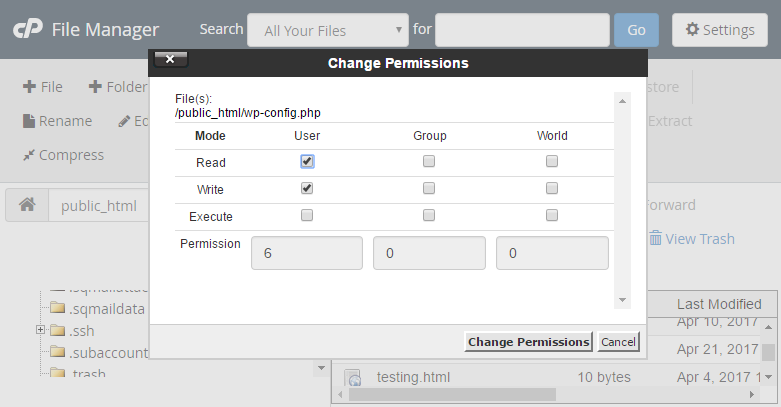781x407 pixels.
Task: Open the All Your Files search dropdown
Action: (x=328, y=31)
